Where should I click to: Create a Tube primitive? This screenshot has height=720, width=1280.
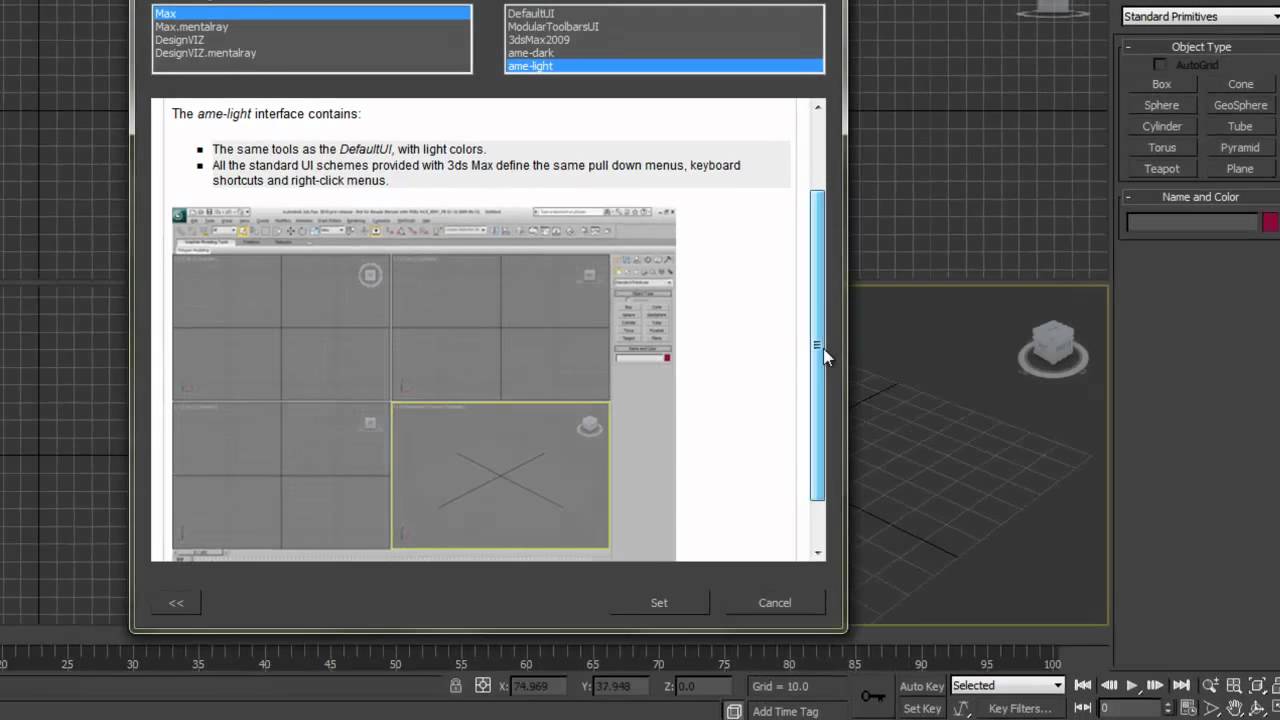point(1240,127)
